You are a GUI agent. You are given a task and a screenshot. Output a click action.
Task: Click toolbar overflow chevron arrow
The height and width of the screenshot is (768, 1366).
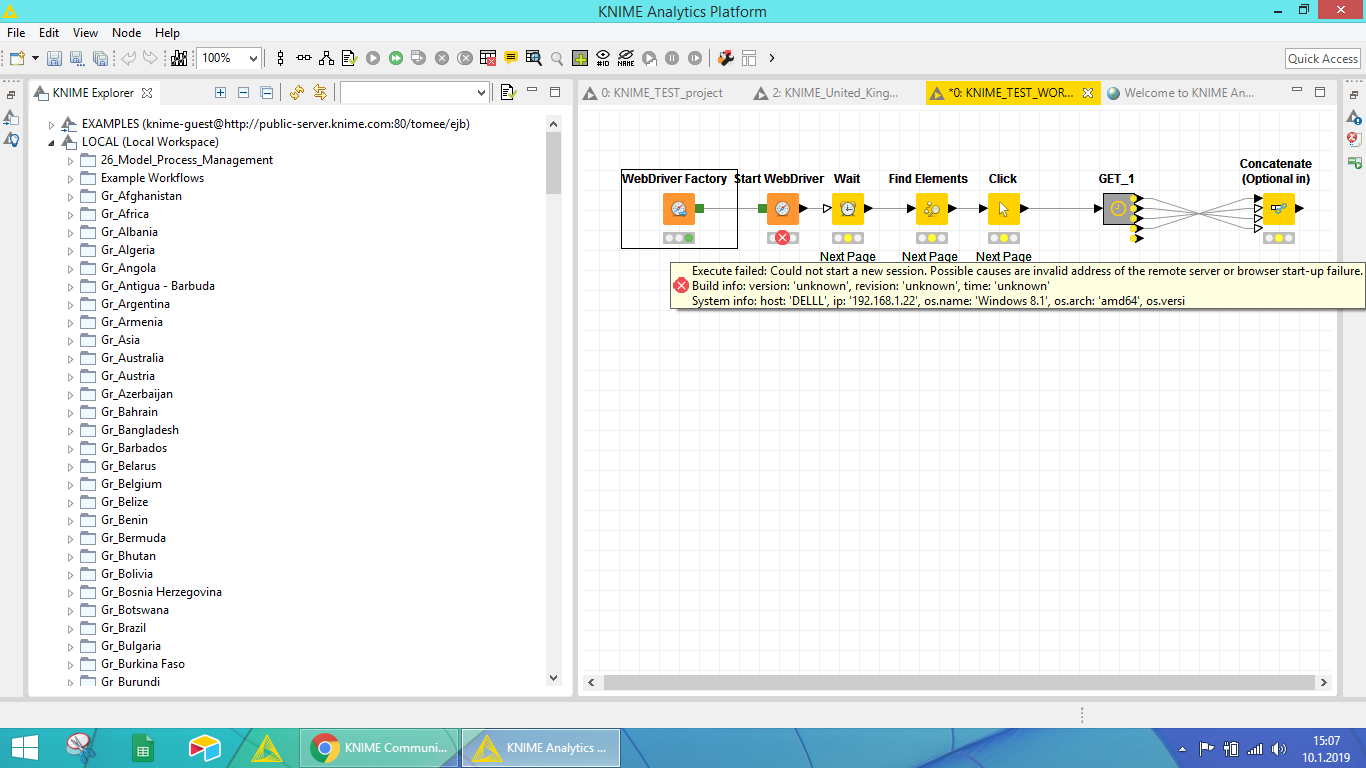point(772,58)
